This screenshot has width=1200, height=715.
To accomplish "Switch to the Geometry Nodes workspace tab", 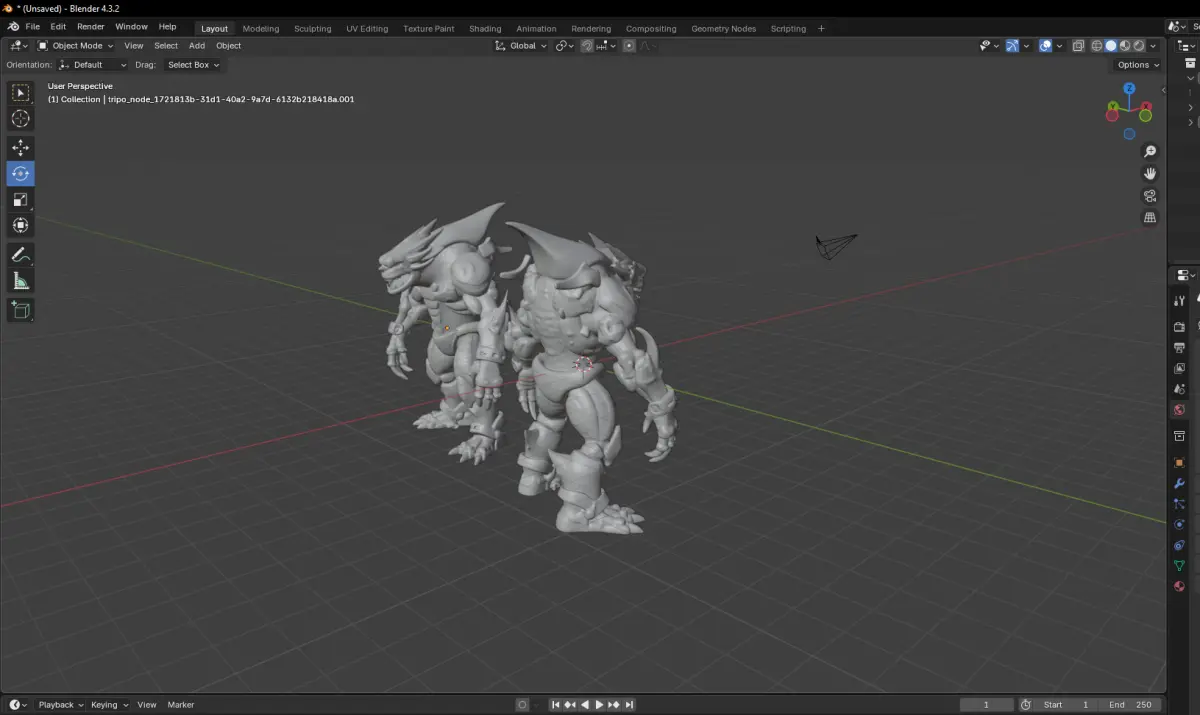I will pos(723,28).
